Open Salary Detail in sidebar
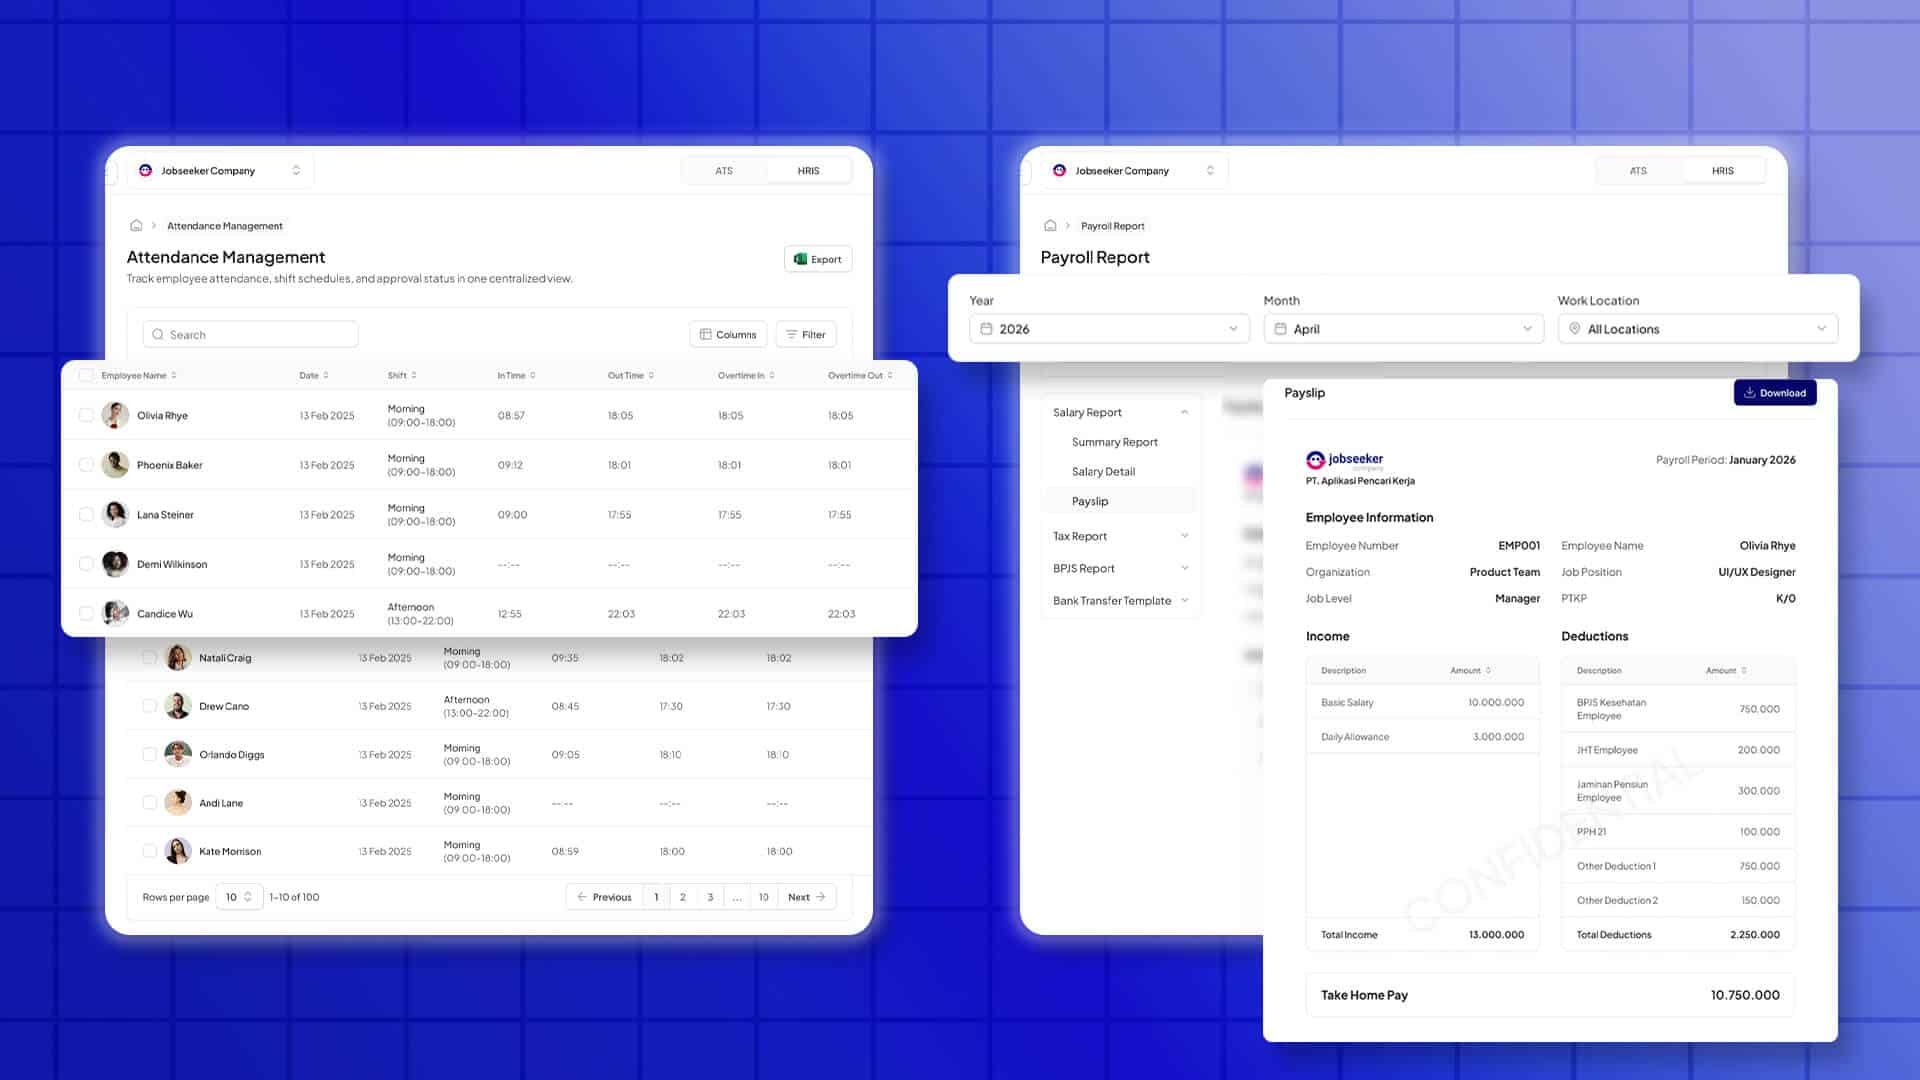 (1103, 472)
